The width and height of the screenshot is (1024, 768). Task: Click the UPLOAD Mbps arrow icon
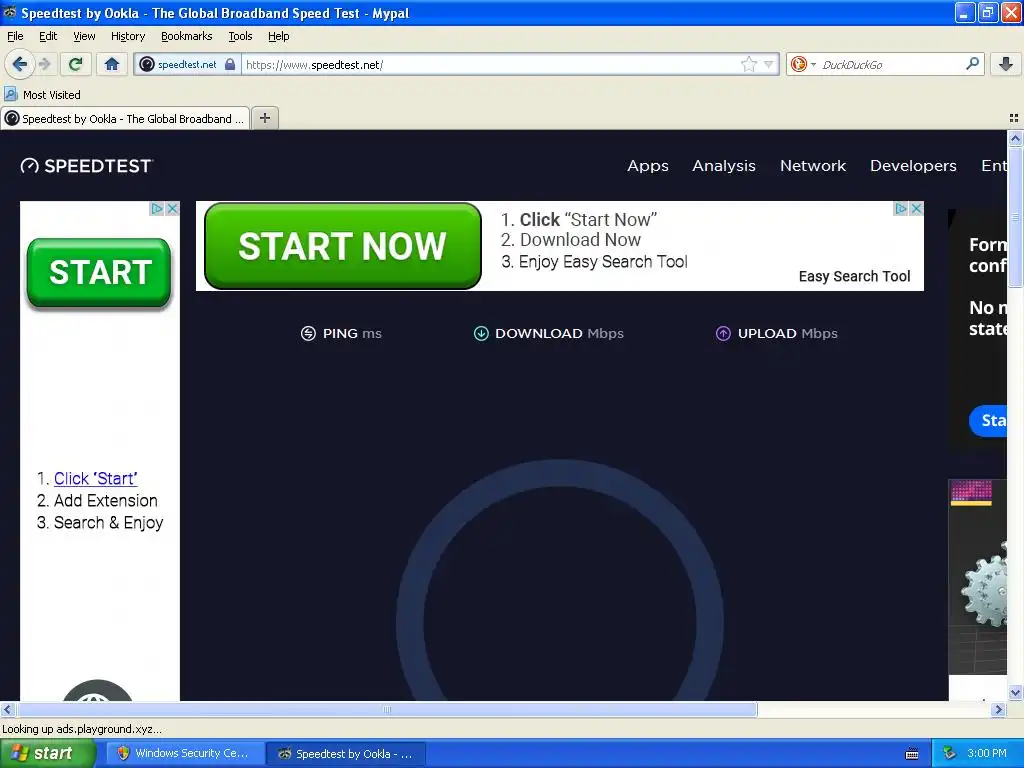coord(723,333)
